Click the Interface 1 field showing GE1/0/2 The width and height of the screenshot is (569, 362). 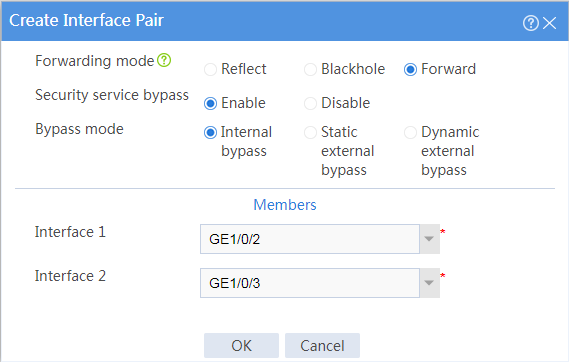coord(310,239)
